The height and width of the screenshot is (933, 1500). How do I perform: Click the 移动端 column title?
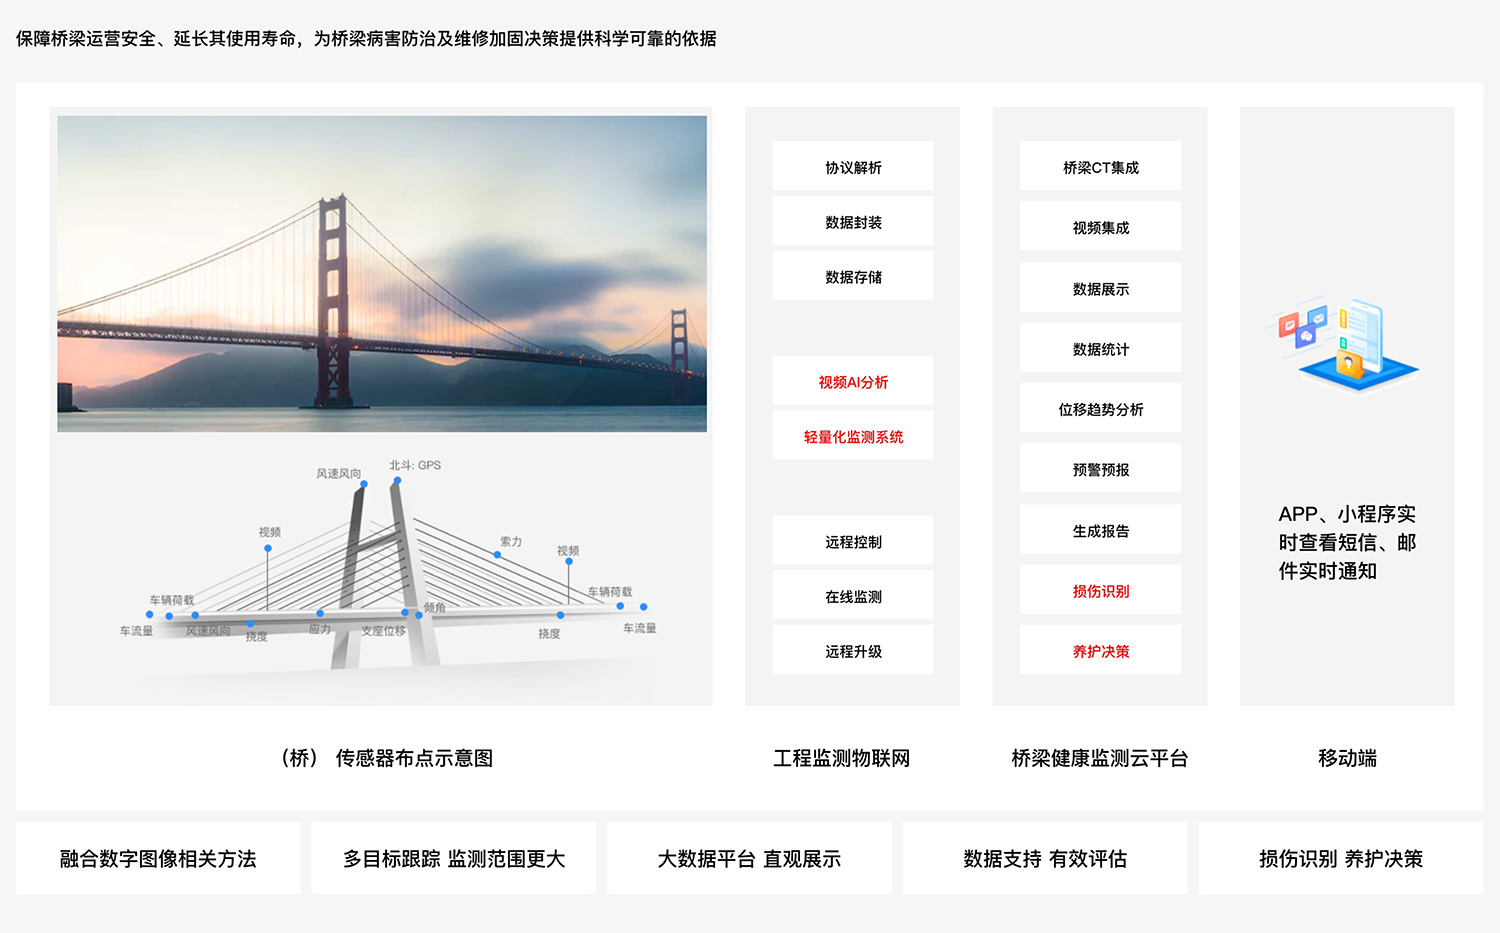1347,758
